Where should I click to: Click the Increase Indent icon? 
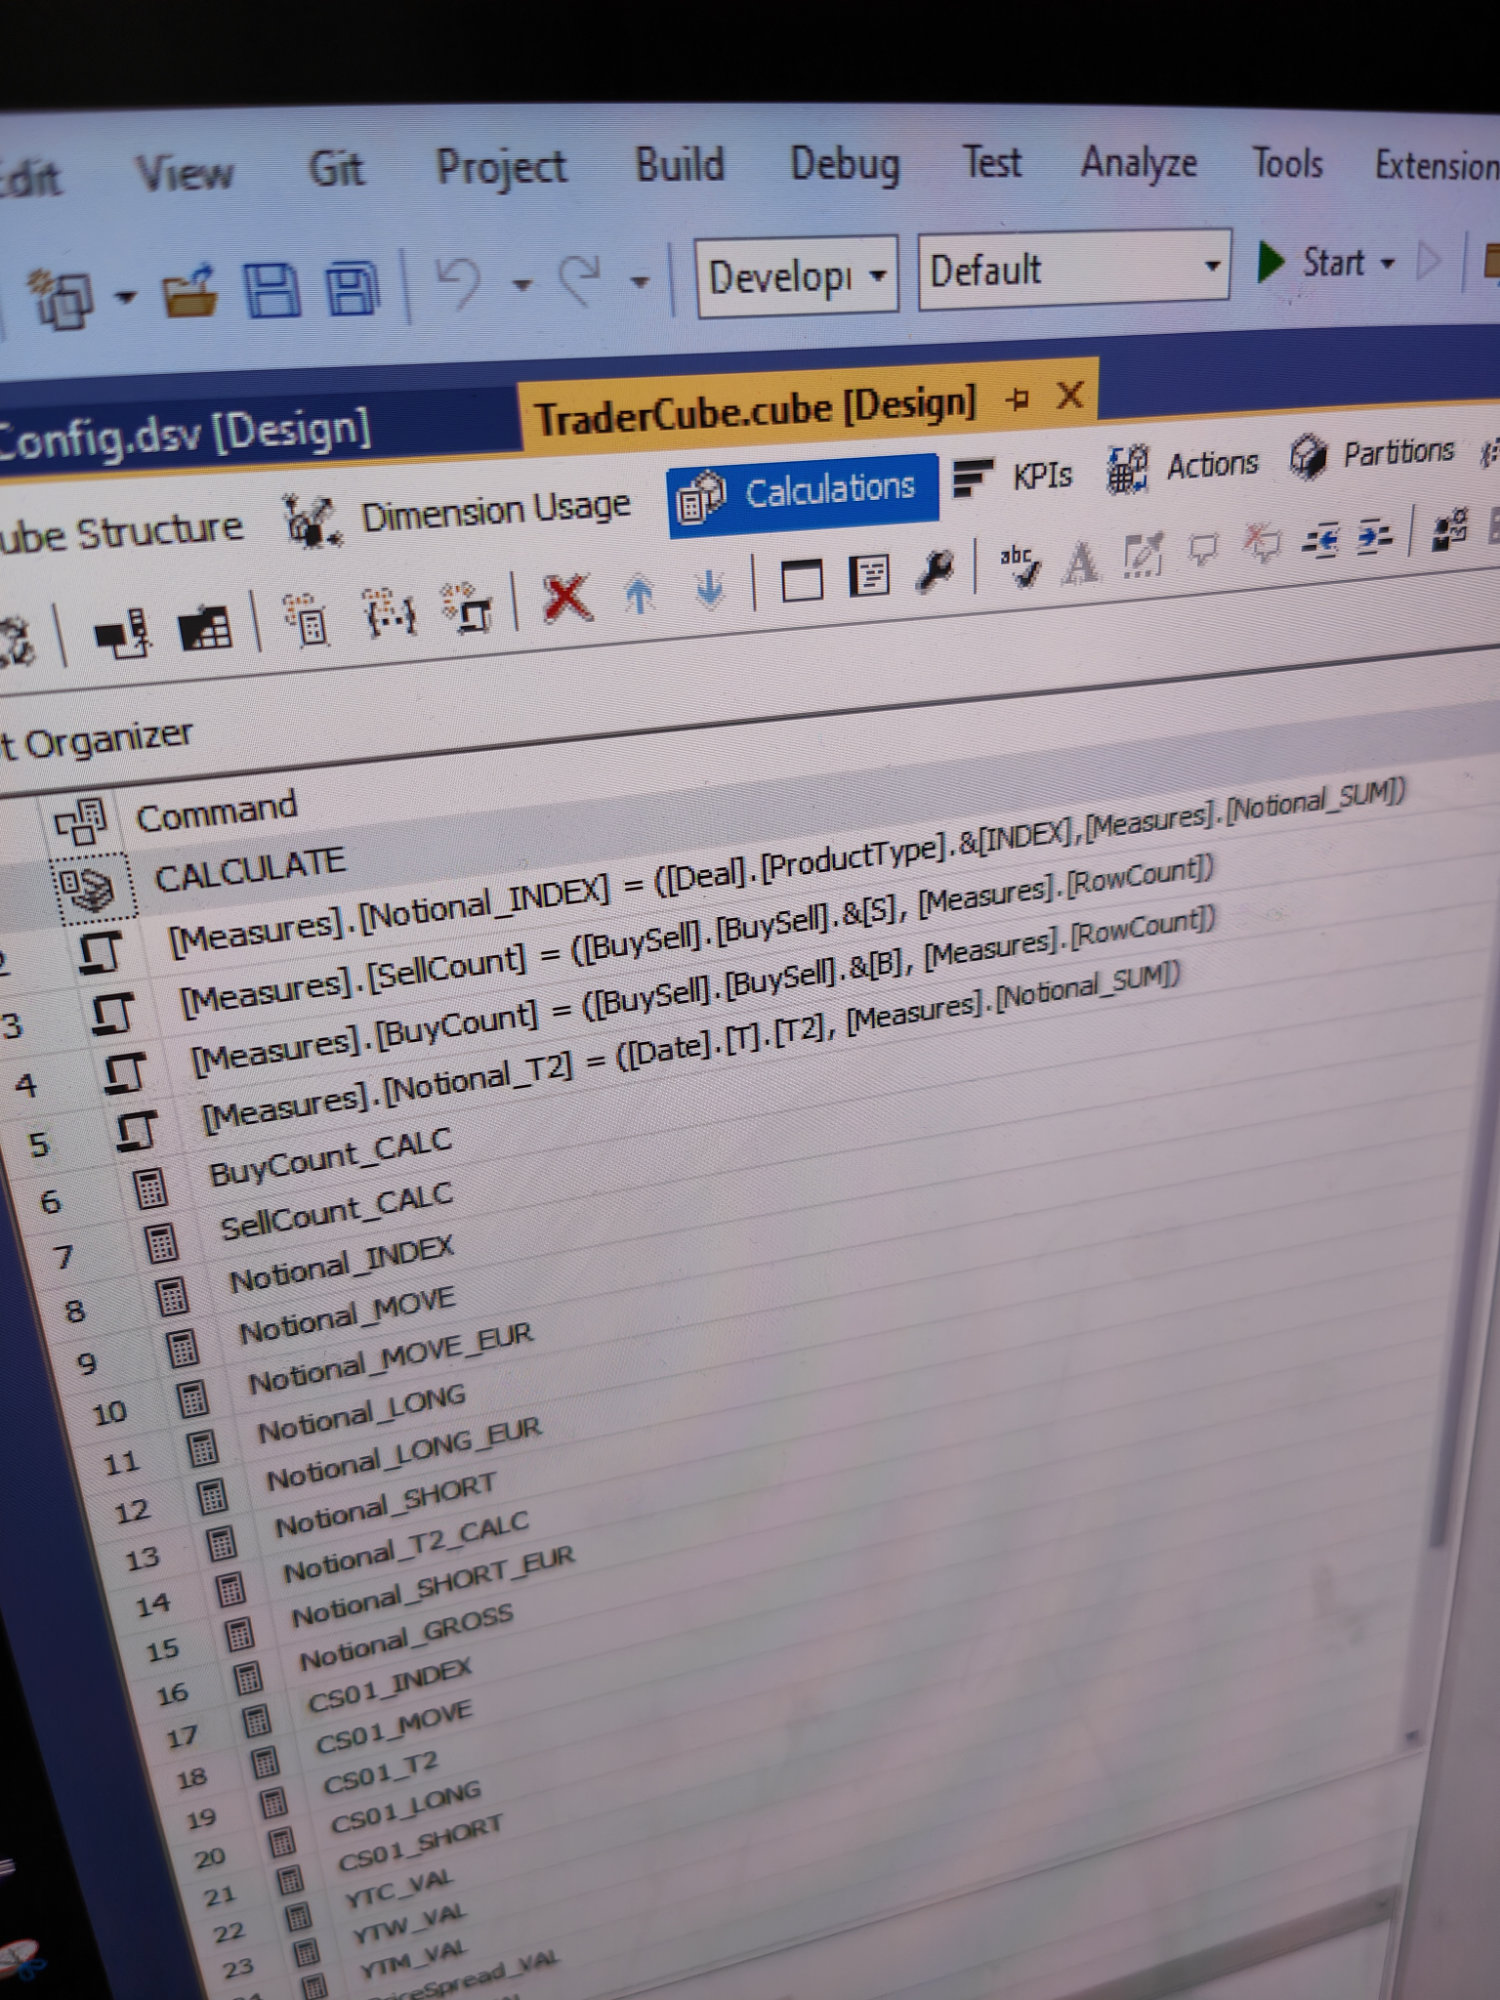click(1374, 538)
